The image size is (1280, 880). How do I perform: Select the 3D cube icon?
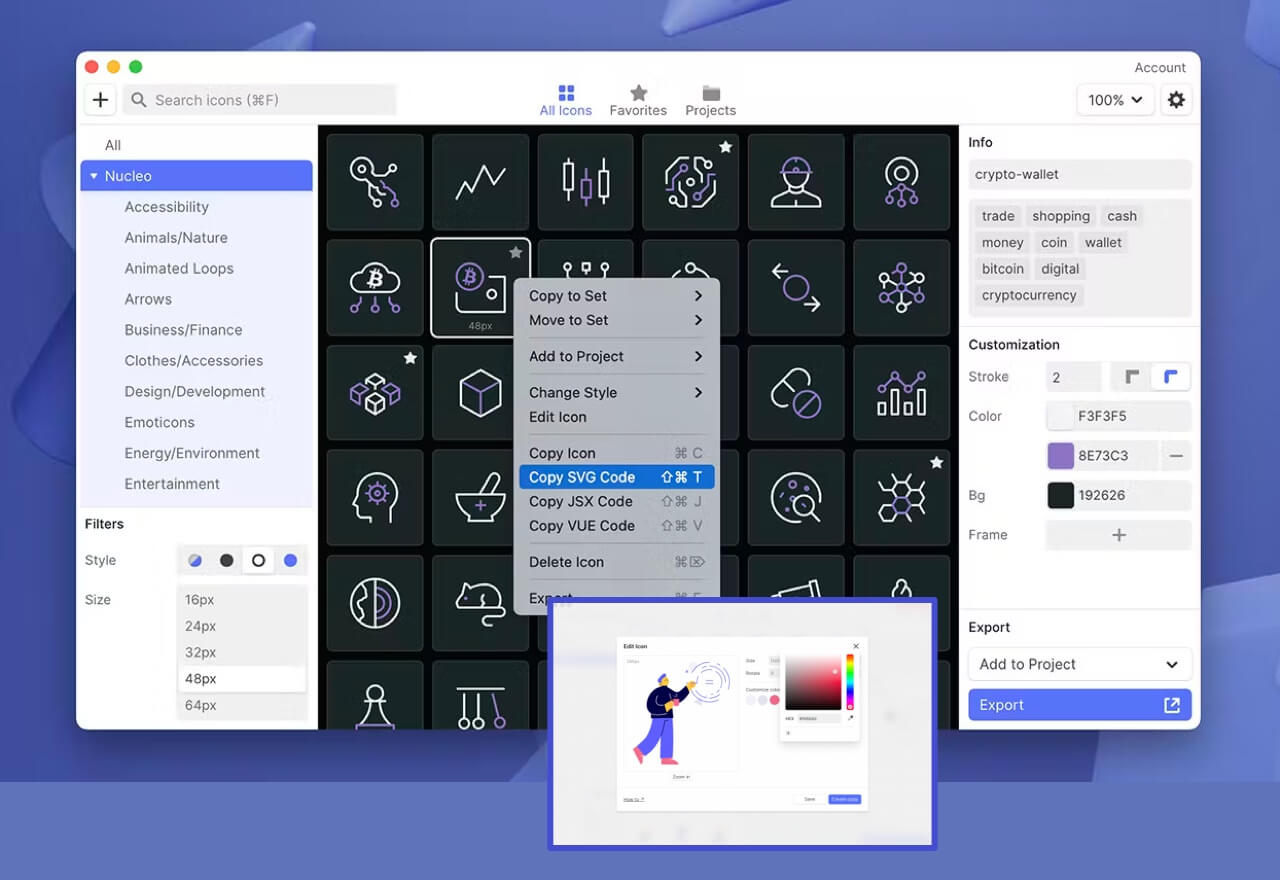click(480, 393)
